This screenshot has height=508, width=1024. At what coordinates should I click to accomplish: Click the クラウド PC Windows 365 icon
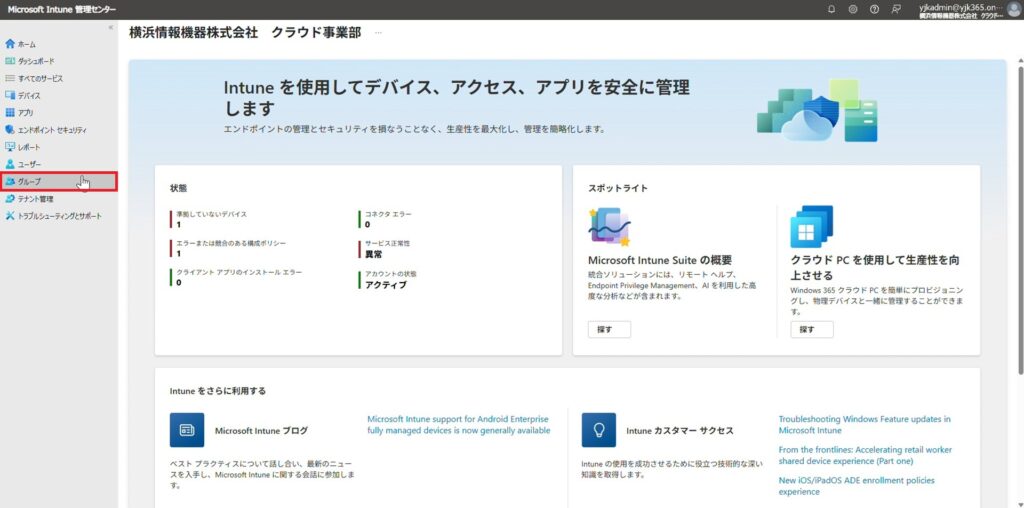point(811,227)
